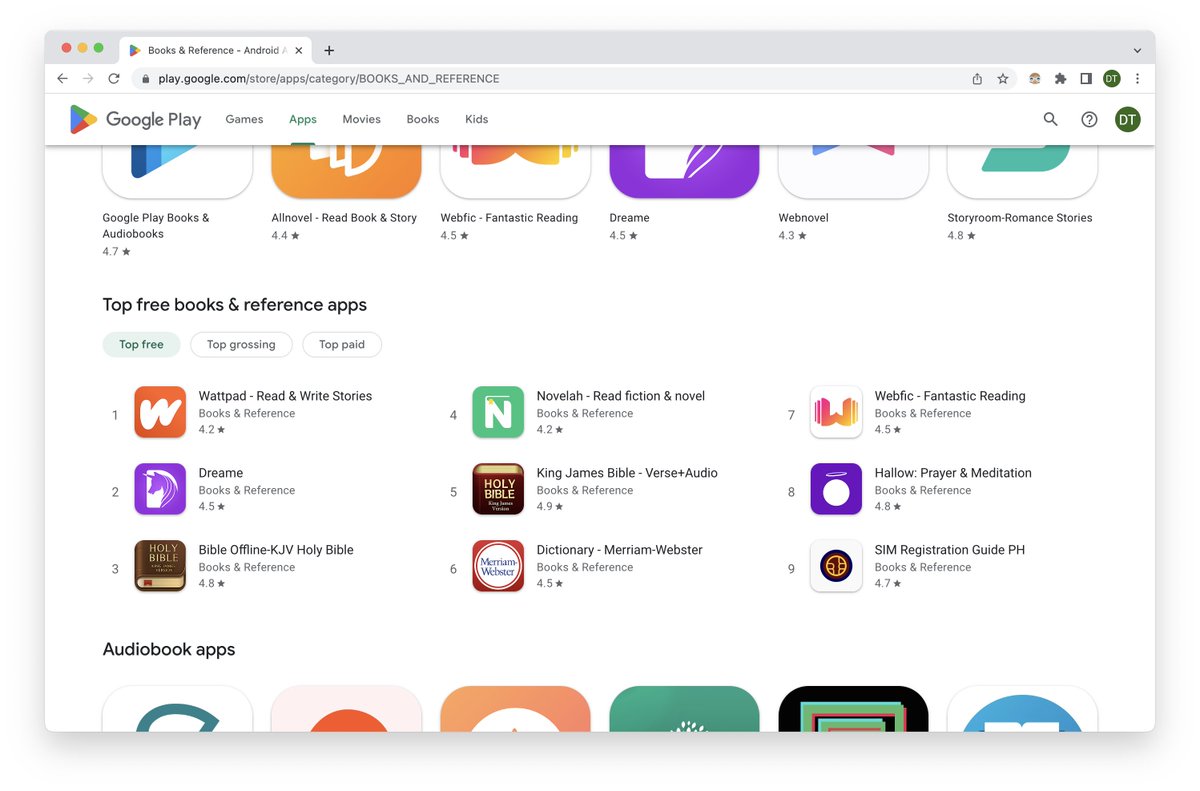Open Chrome profile DT in toolbar
Image resolution: width=1200 pixels, height=791 pixels.
[1112, 78]
